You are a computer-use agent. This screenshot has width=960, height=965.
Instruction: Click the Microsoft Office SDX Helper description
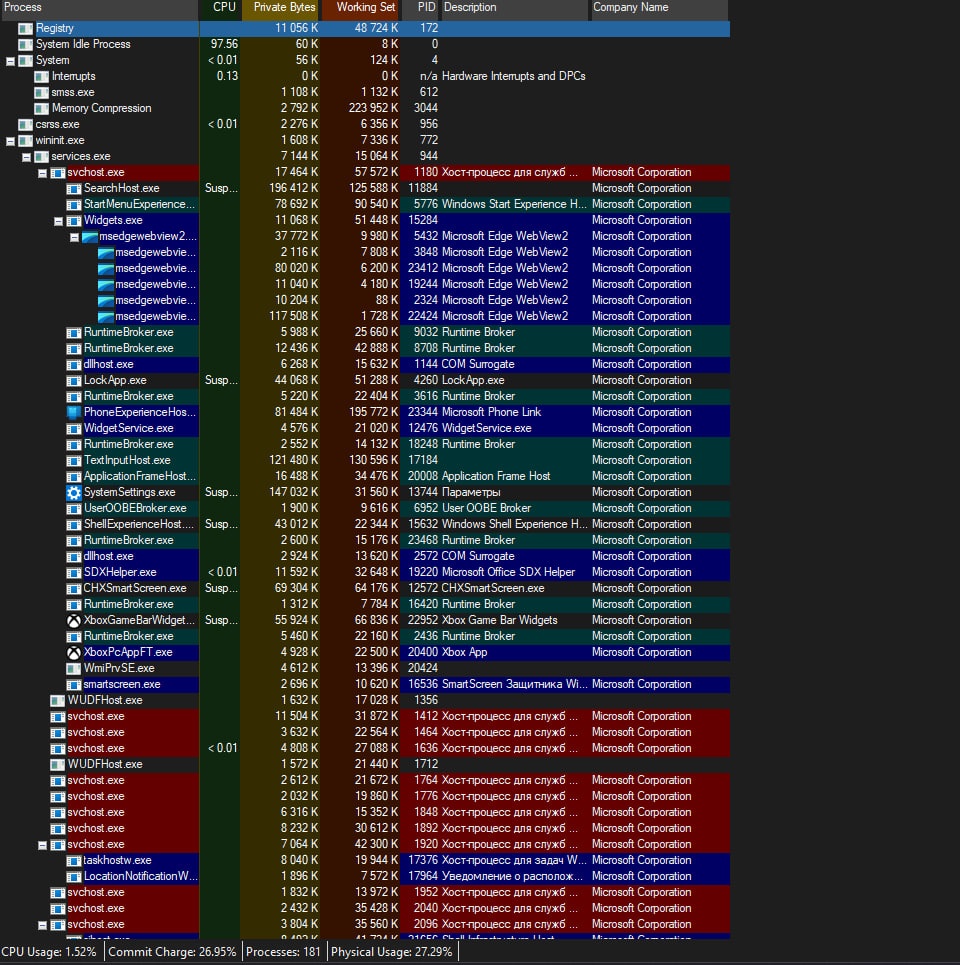pyautogui.click(x=508, y=572)
